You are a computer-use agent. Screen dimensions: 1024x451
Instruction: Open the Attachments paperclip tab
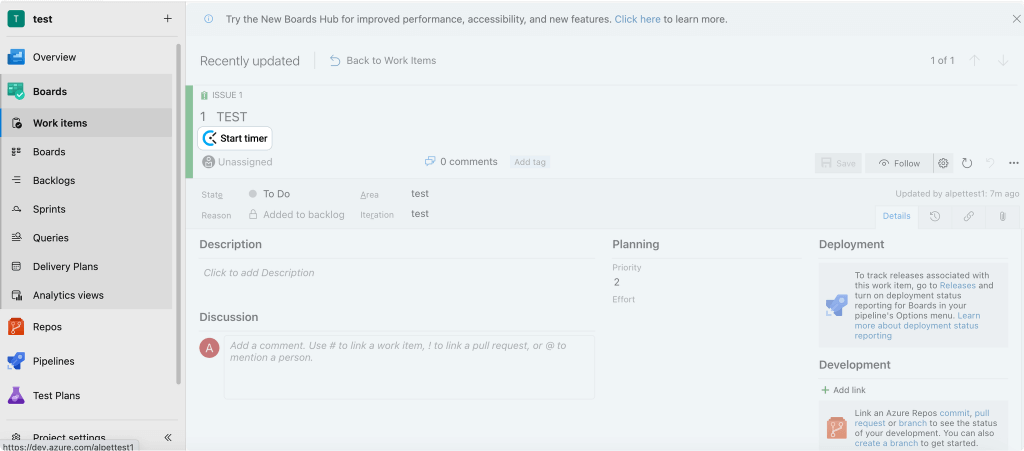[x=1002, y=216]
